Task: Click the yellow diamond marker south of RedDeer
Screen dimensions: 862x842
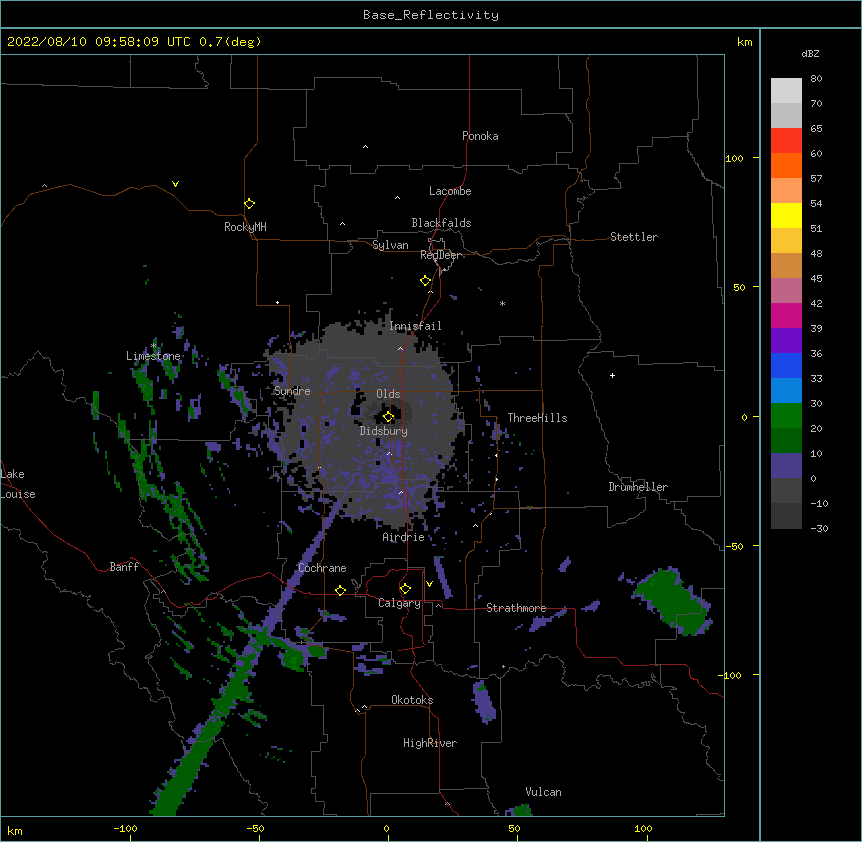Action: click(426, 280)
